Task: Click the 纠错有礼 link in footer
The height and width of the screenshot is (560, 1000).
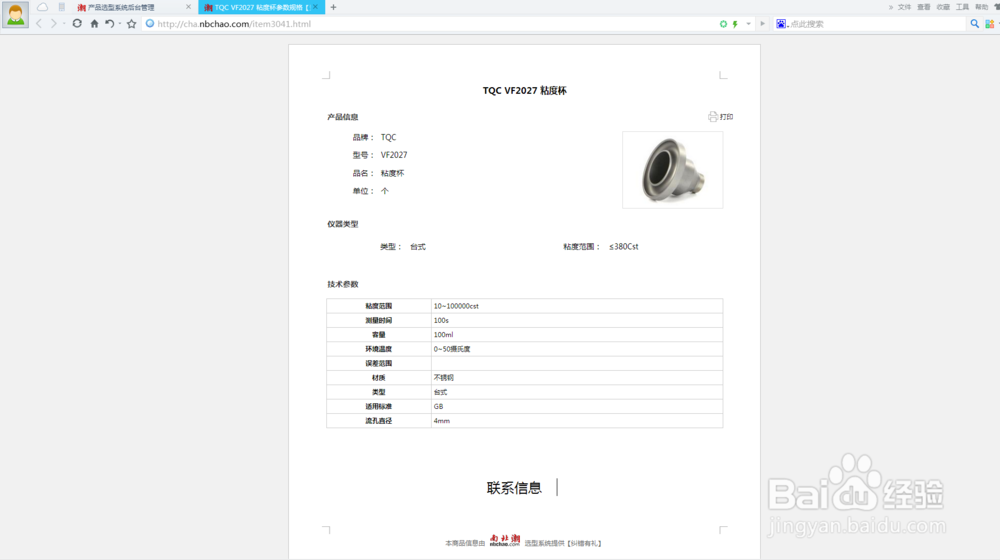Action: pos(584,543)
